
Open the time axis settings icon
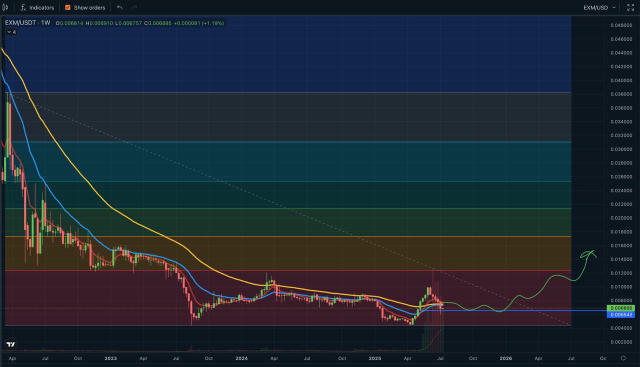tap(623, 358)
